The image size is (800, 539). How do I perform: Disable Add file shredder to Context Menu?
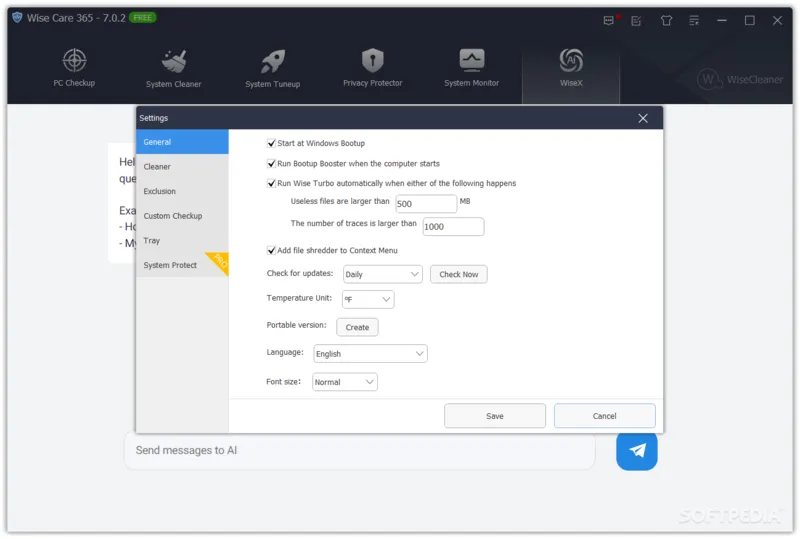coord(272,251)
